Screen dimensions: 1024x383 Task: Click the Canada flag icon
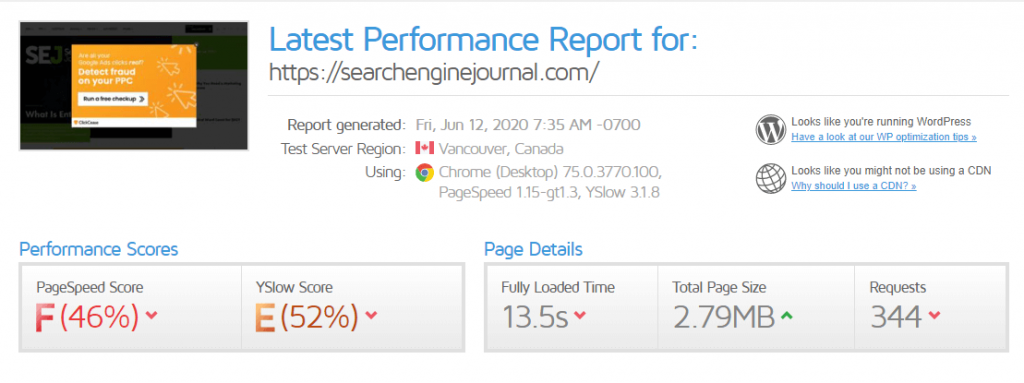tap(424, 148)
